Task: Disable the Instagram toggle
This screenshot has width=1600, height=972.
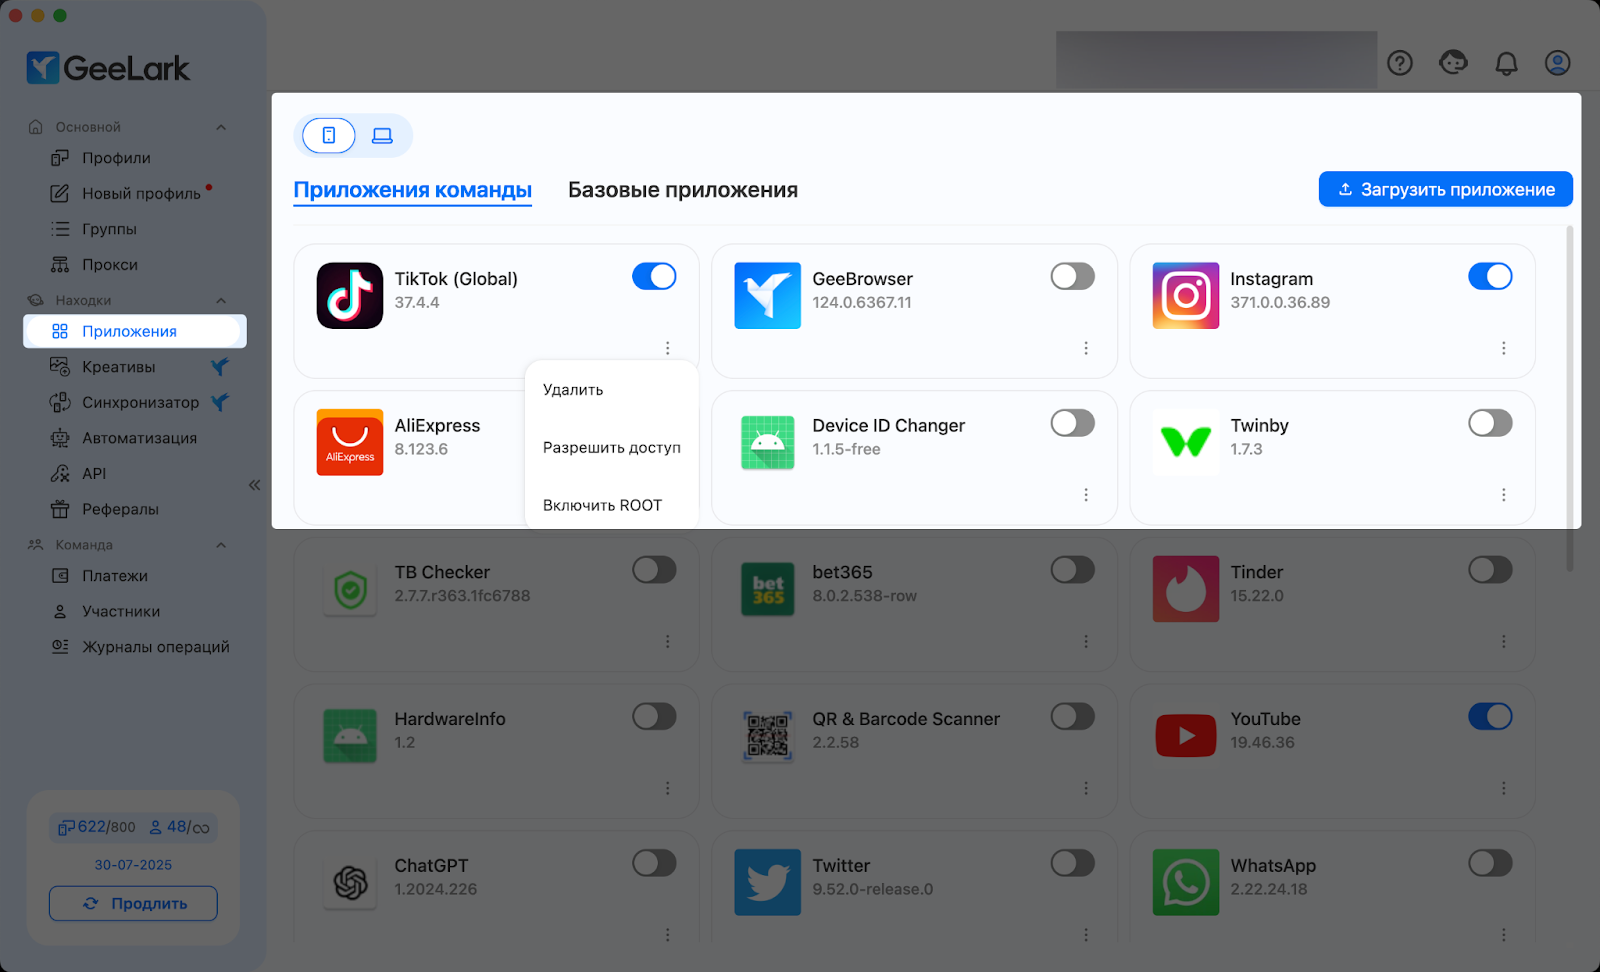Action: click(x=1490, y=276)
